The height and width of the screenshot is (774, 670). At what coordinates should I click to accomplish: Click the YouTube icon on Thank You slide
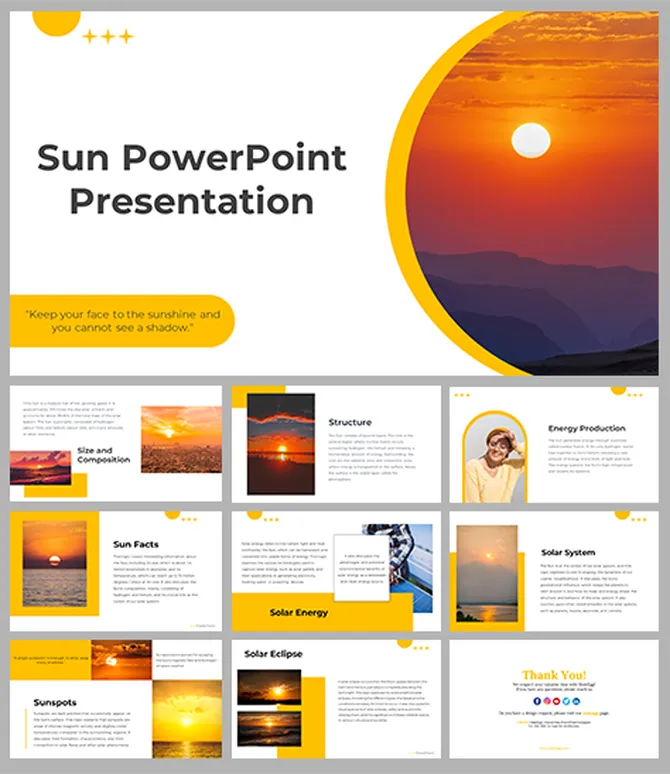(x=557, y=701)
